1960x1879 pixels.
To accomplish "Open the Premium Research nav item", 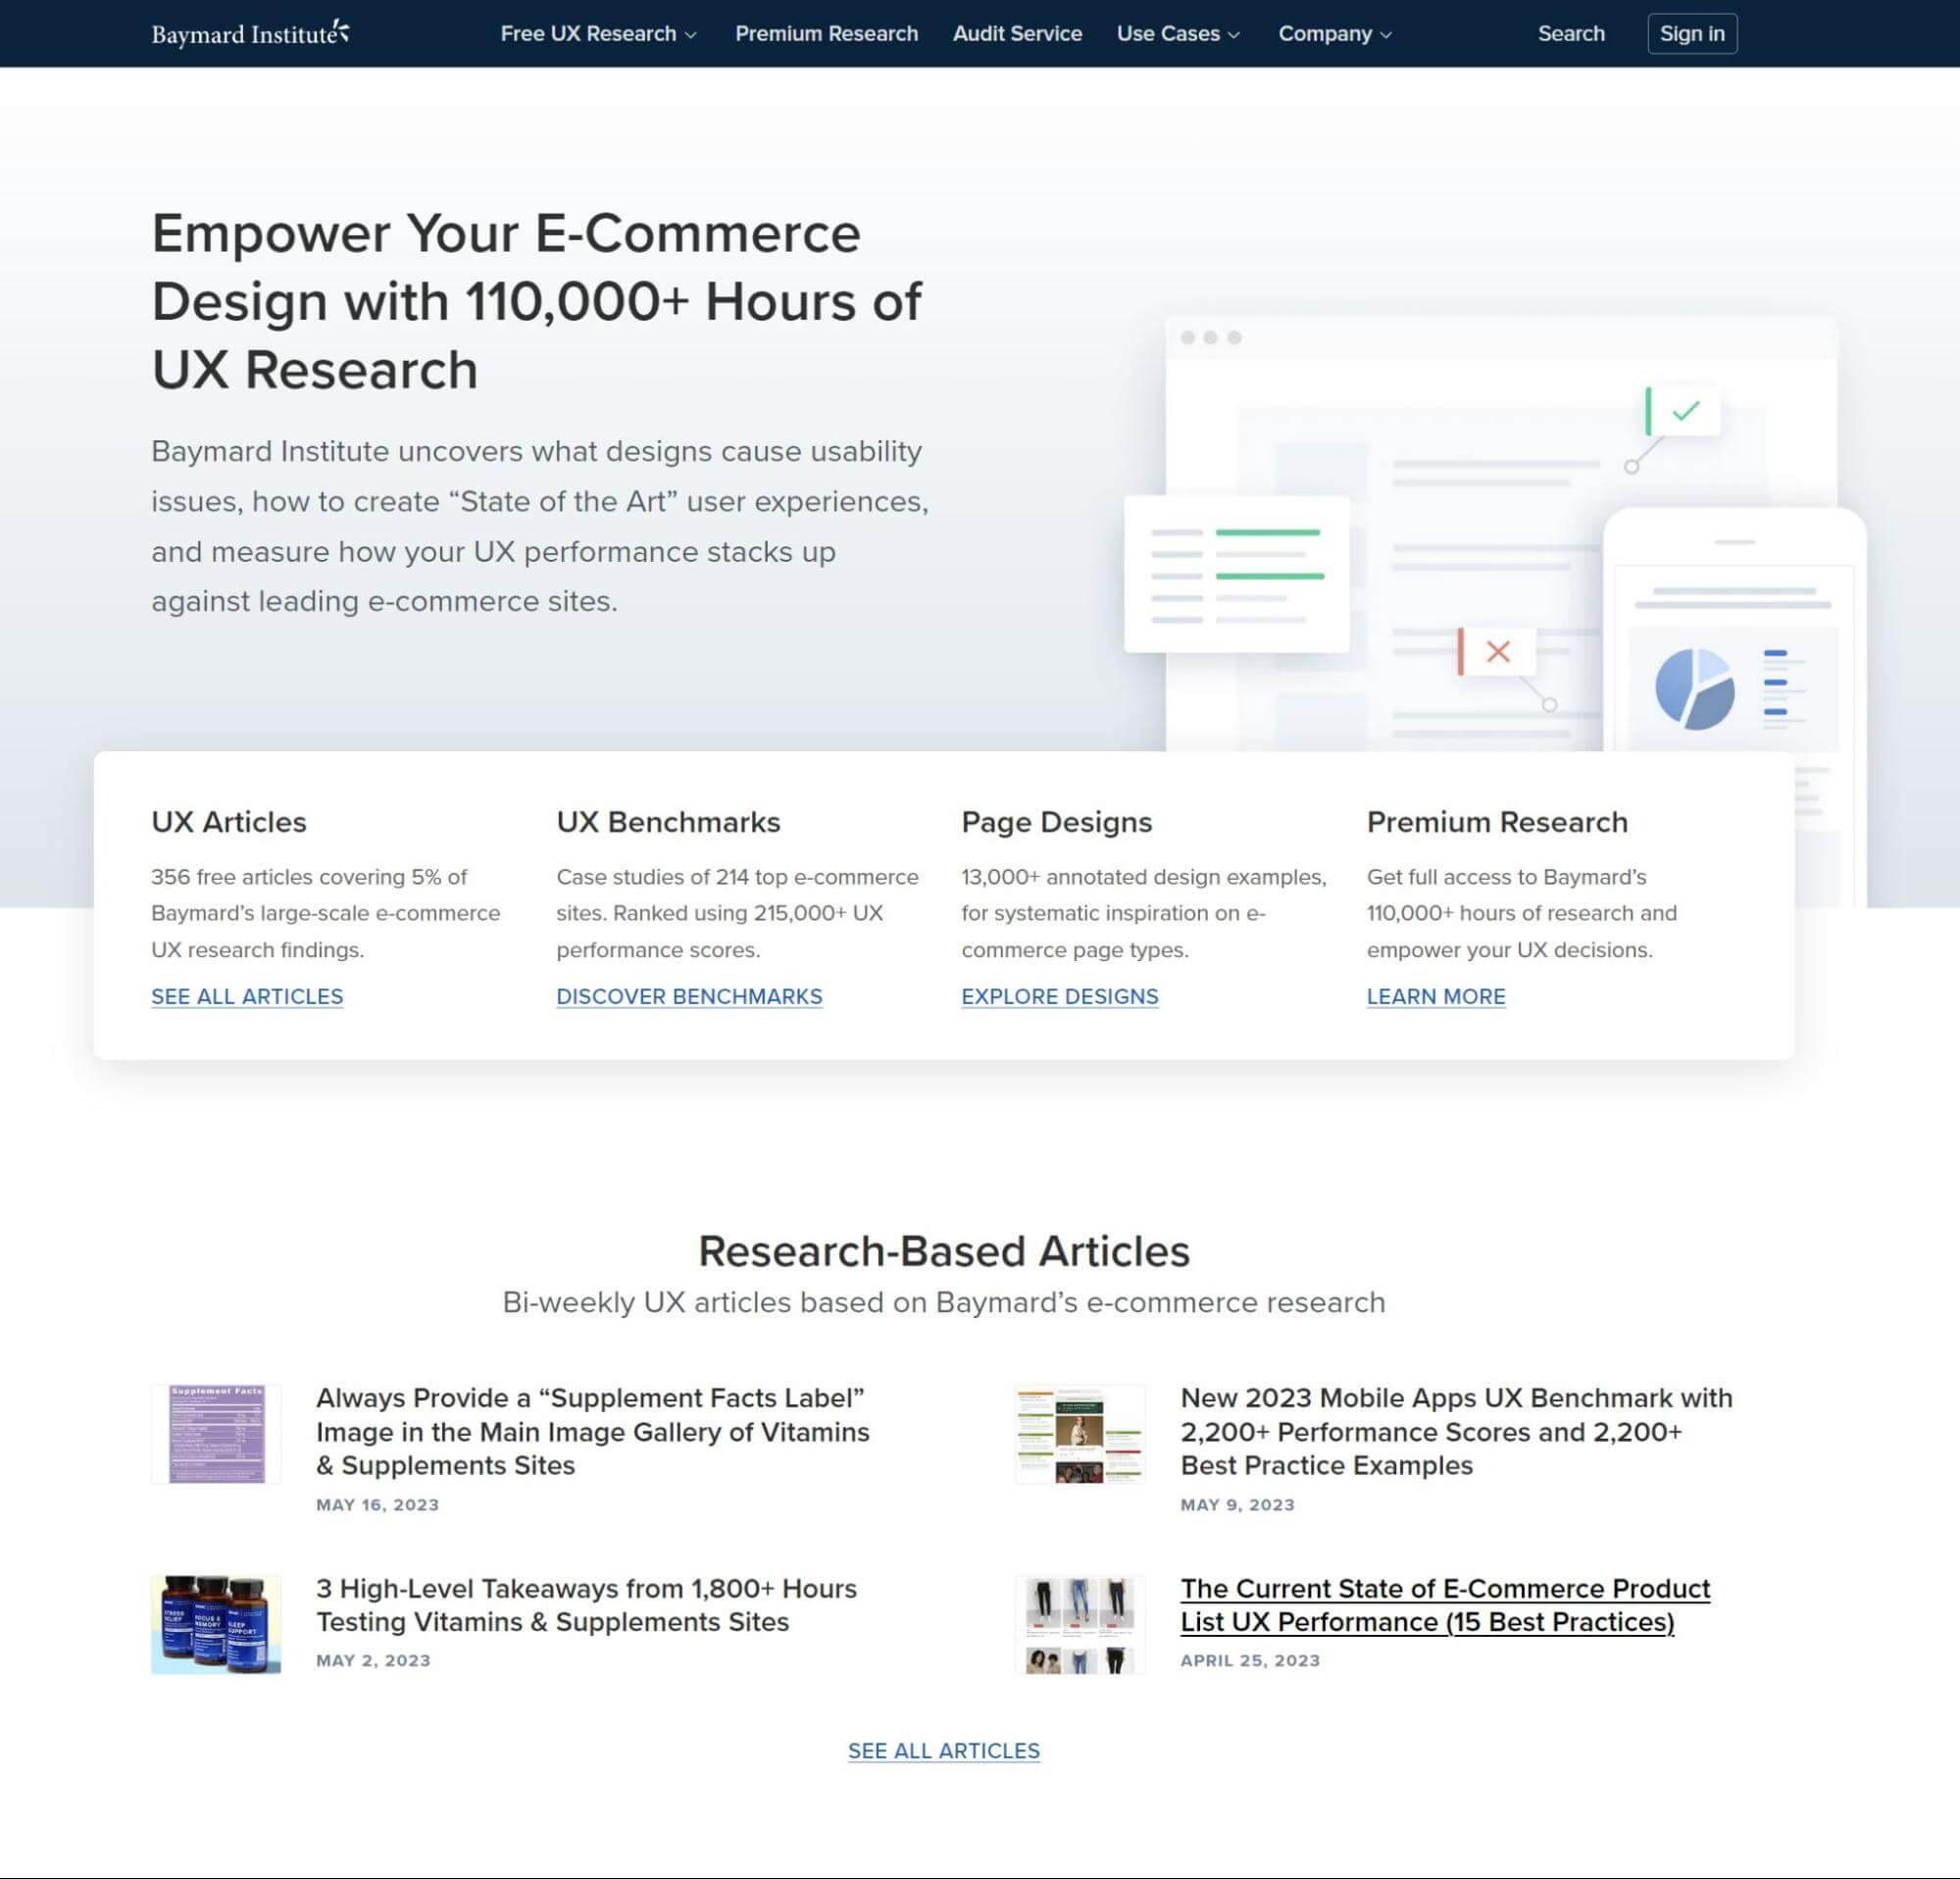I will tap(826, 33).
